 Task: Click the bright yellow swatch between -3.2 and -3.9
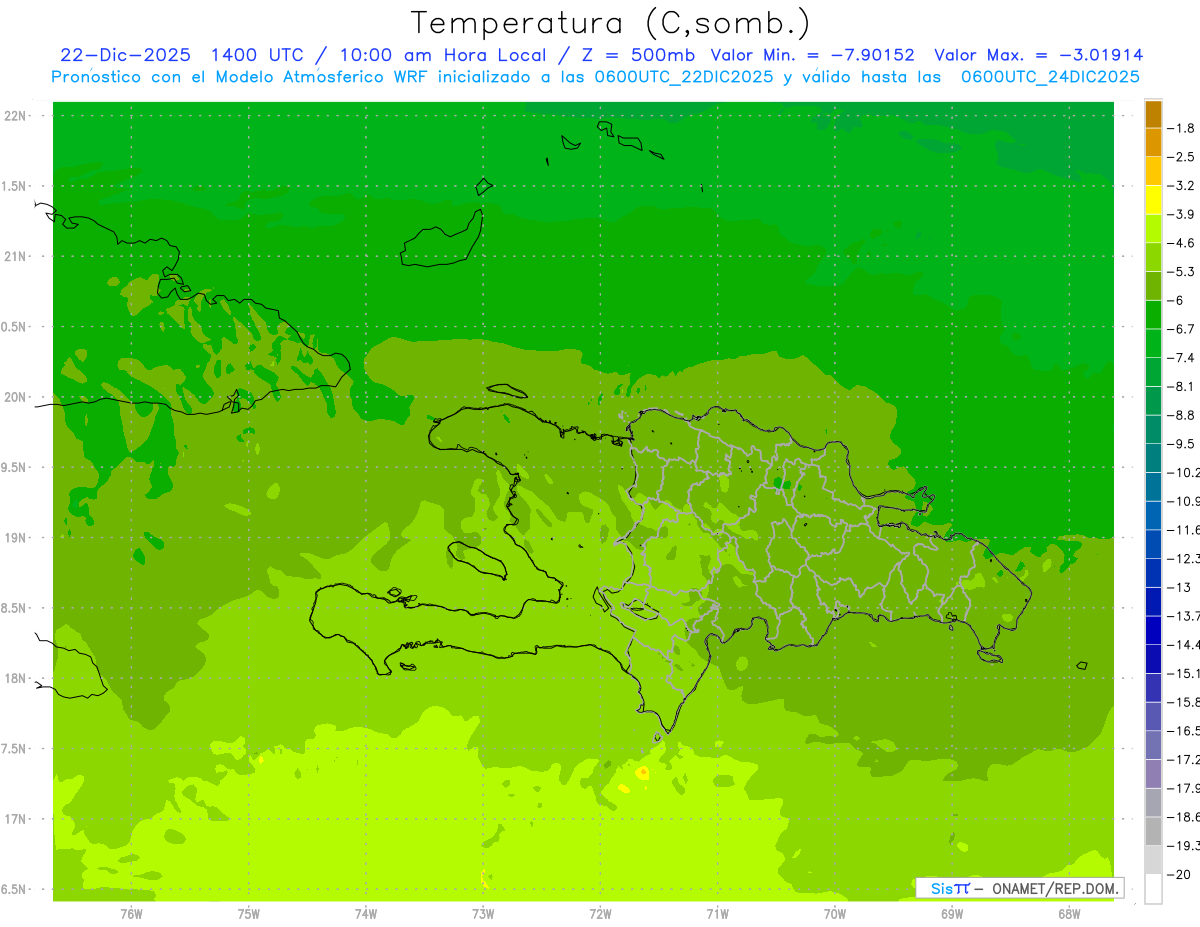tap(1153, 200)
